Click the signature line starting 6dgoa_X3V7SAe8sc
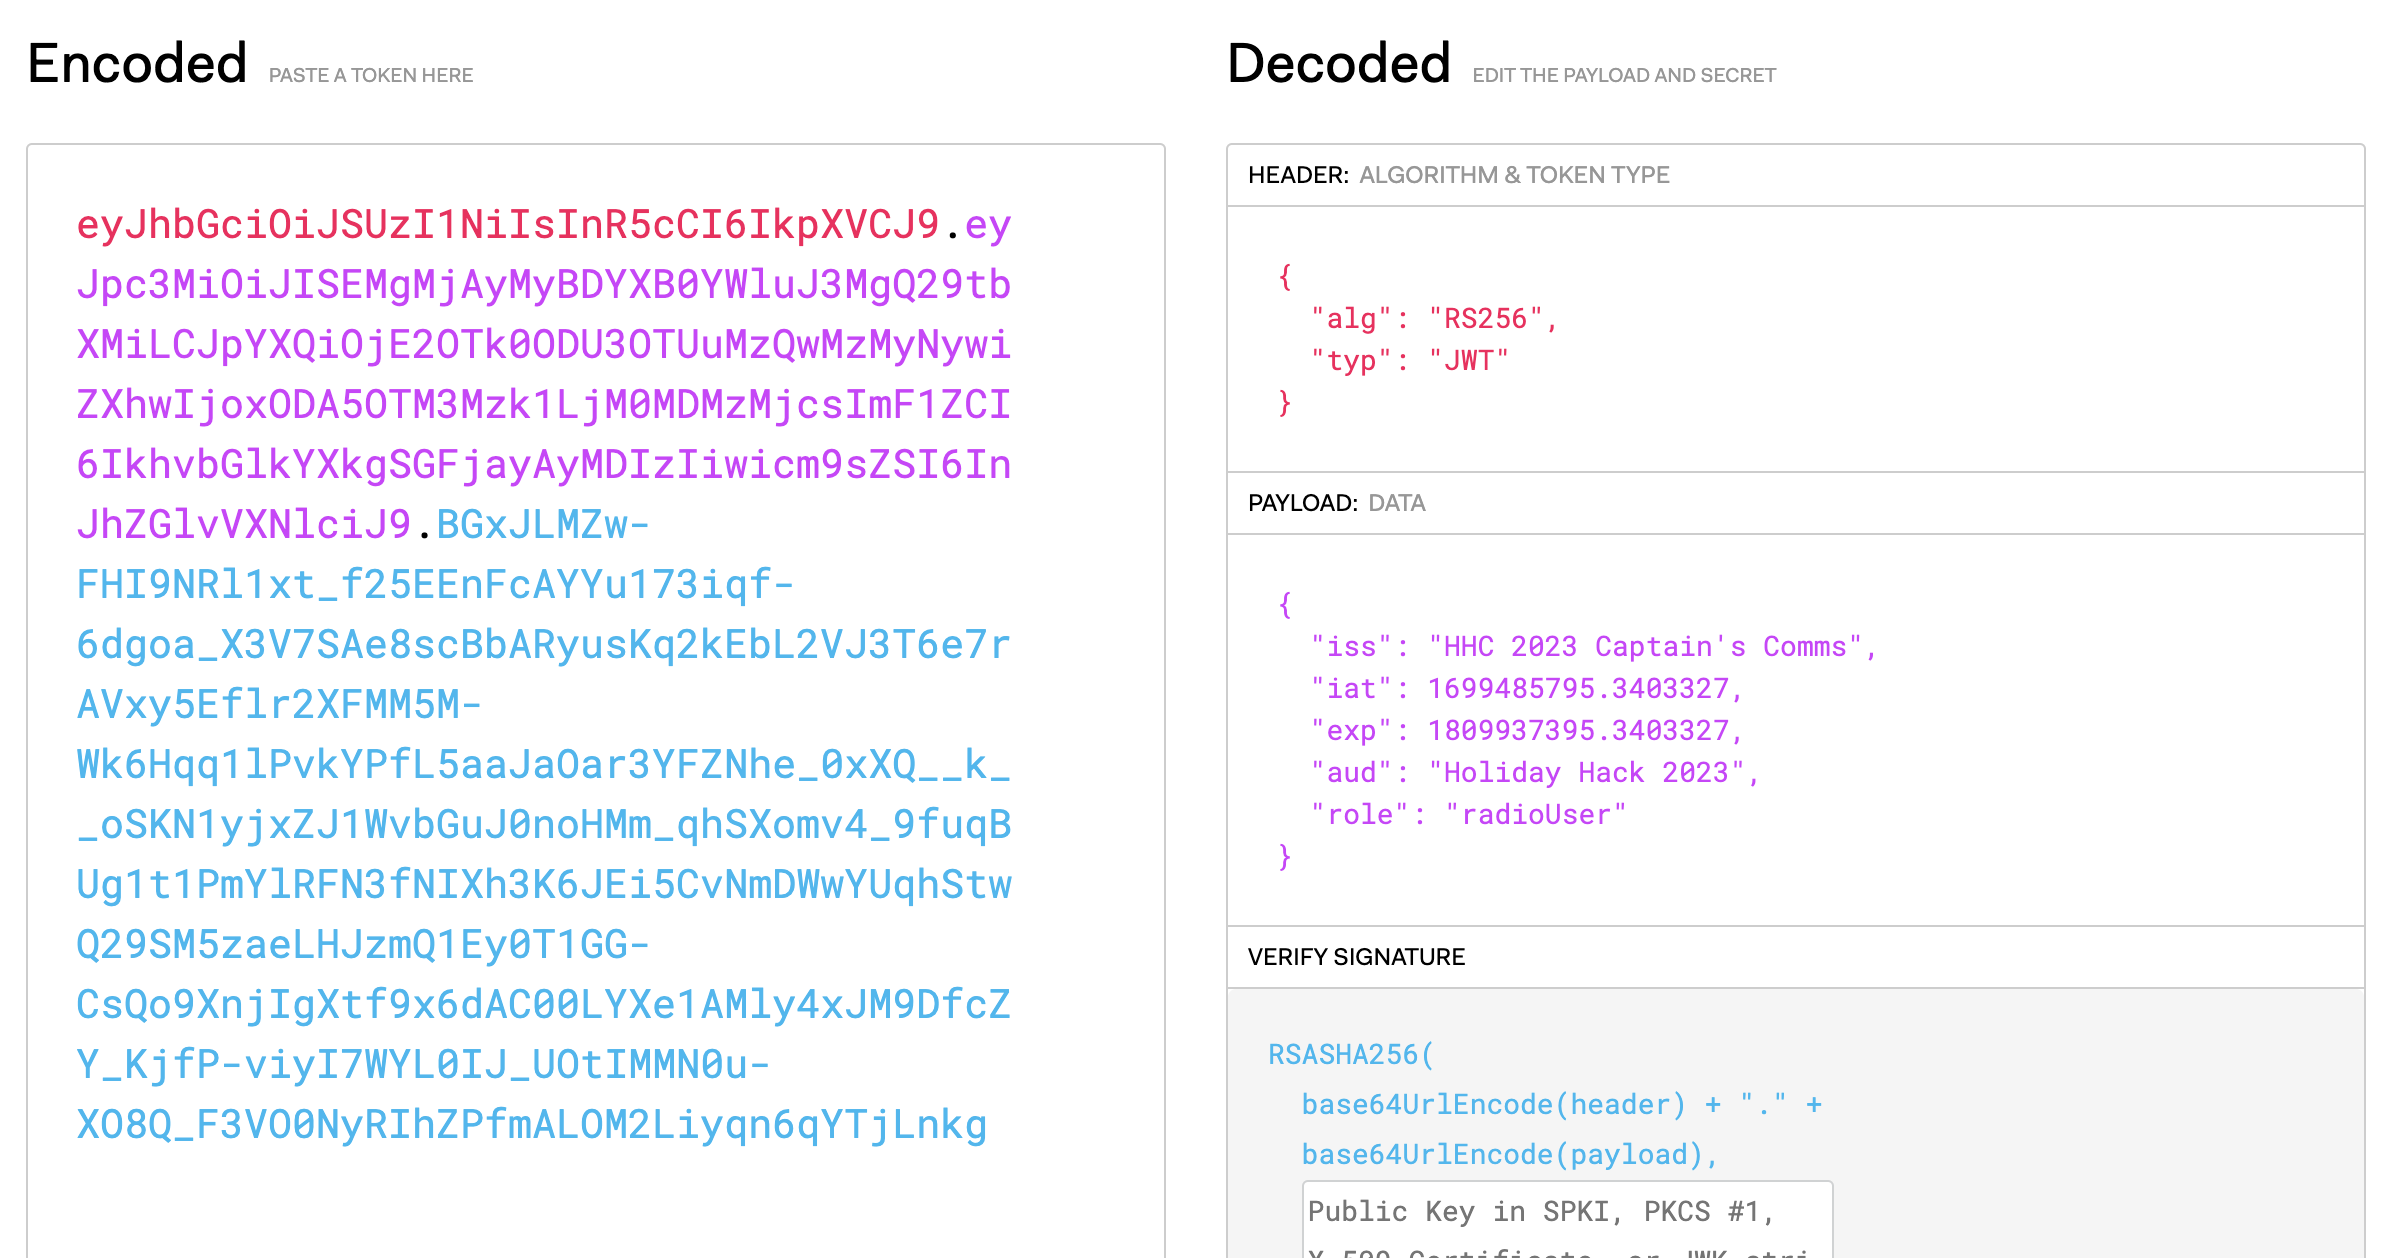 pyautogui.click(x=544, y=645)
